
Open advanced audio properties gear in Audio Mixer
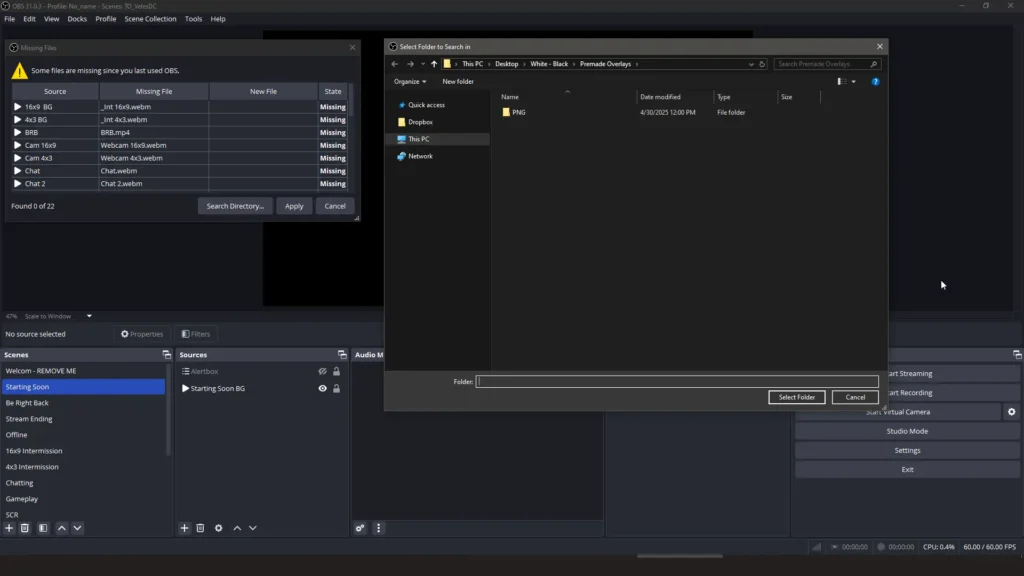360,528
